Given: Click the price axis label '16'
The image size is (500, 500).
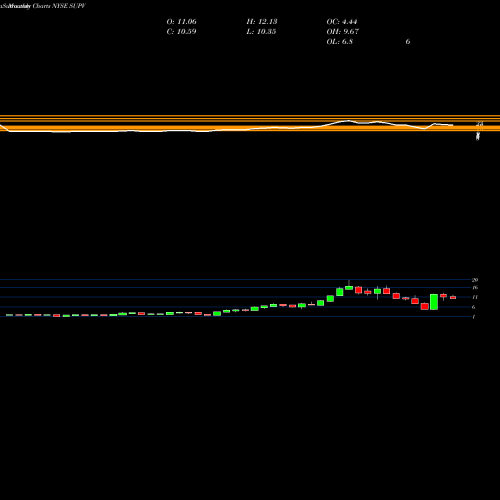Looking at the screenshot, I should [475, 288].
